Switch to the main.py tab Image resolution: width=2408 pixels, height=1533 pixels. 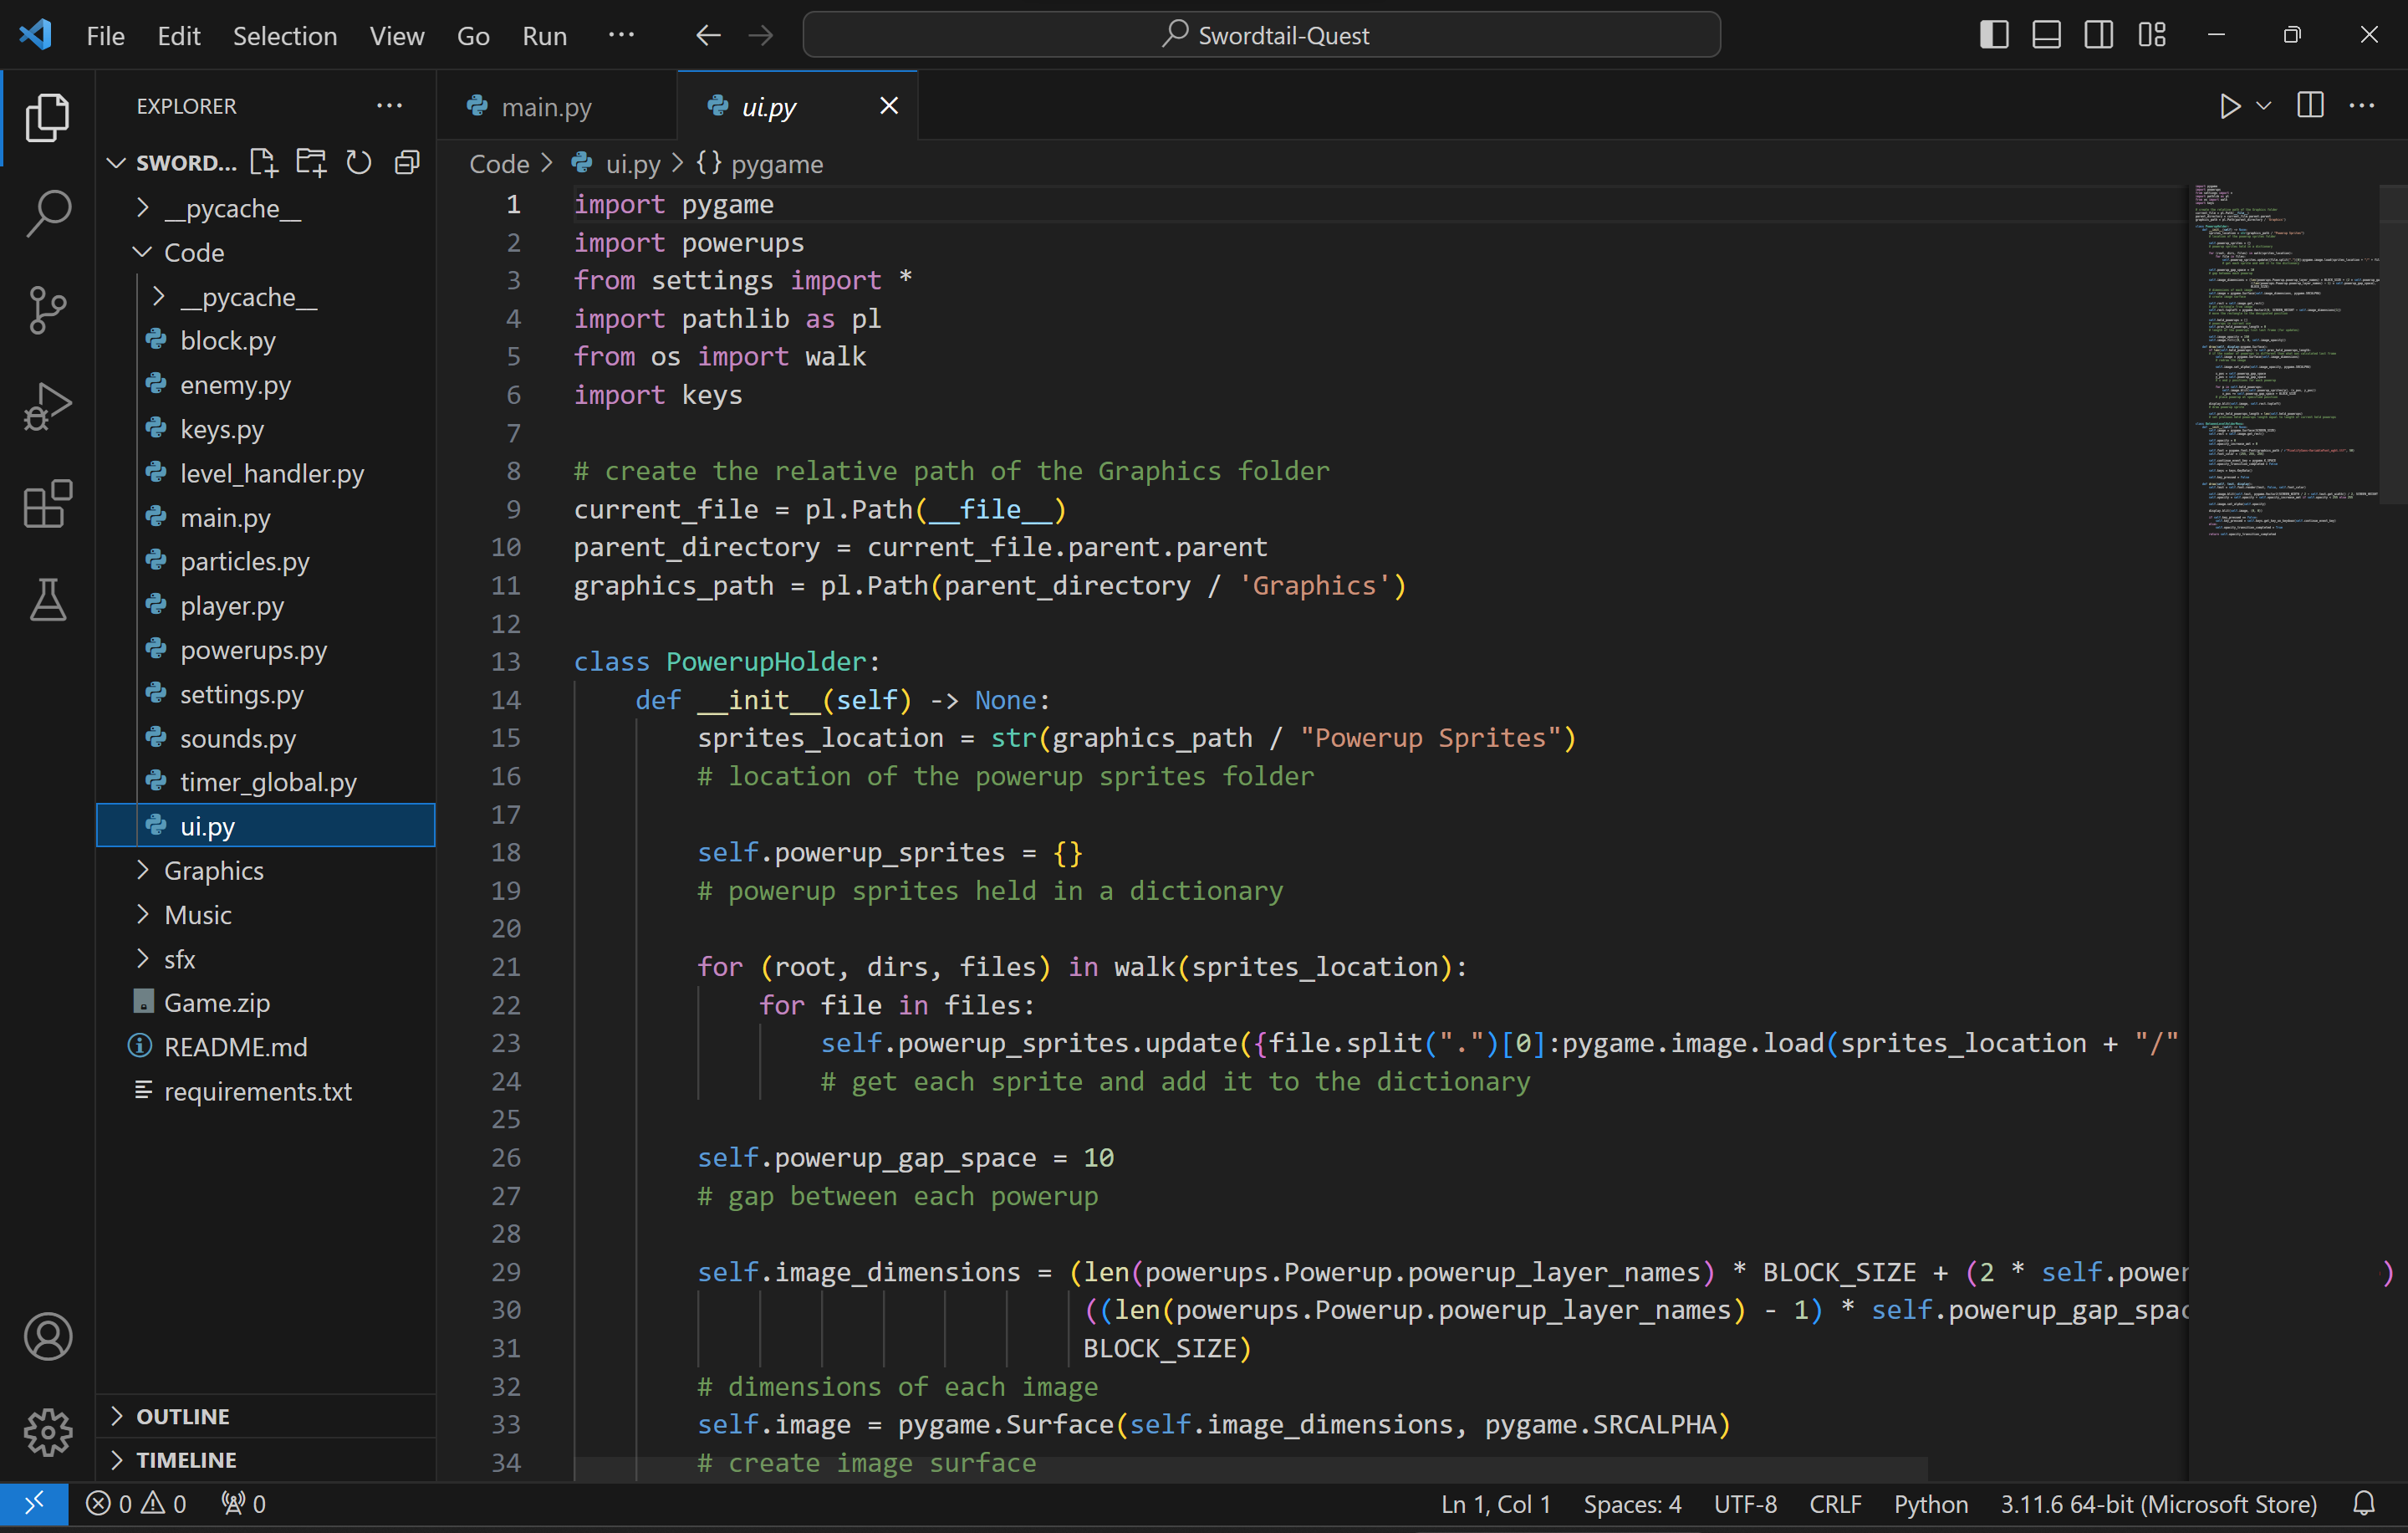[x=546, y=106]
